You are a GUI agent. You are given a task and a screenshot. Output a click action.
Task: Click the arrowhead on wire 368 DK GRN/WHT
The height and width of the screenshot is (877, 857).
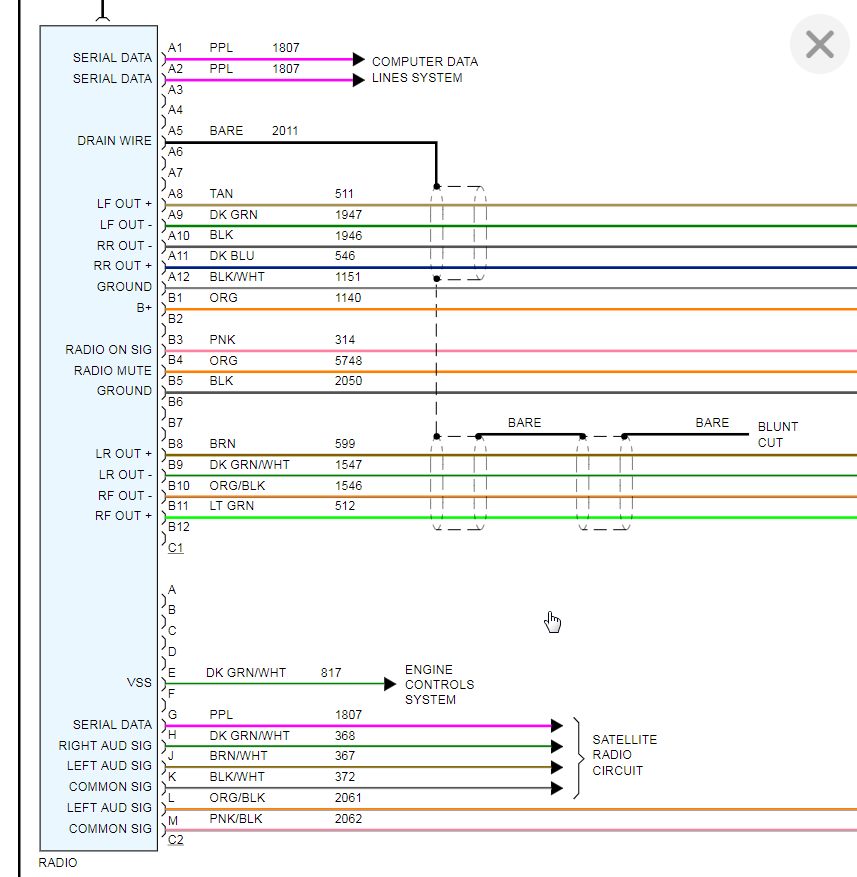point(557,746)
